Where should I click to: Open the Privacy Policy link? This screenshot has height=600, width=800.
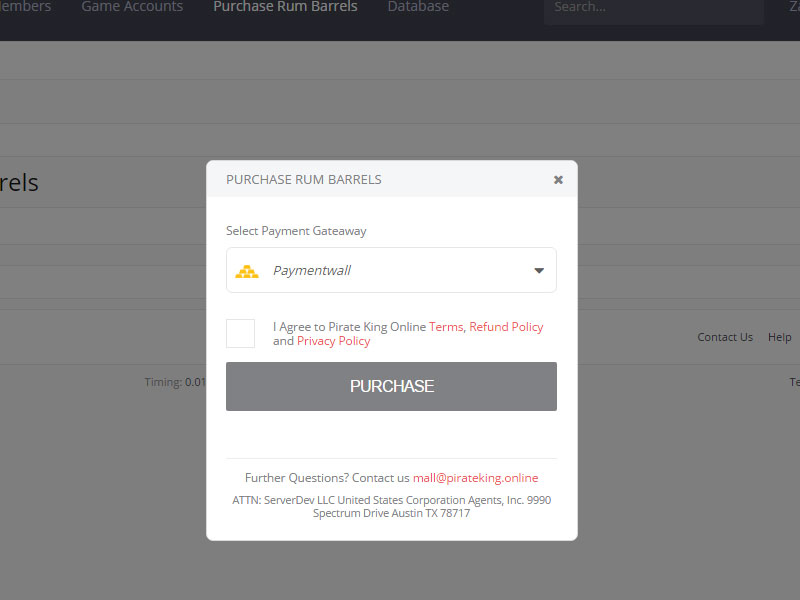(334, 341)
